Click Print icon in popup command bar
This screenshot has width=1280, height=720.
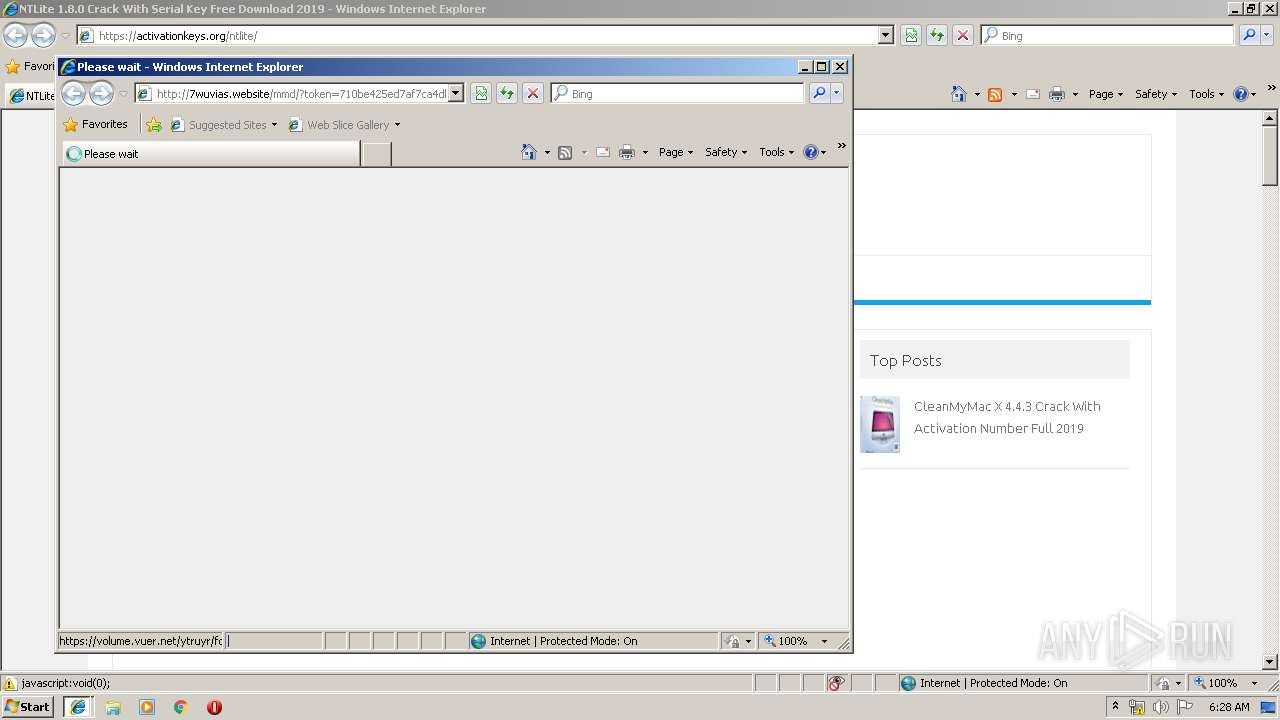coord(627,152)
